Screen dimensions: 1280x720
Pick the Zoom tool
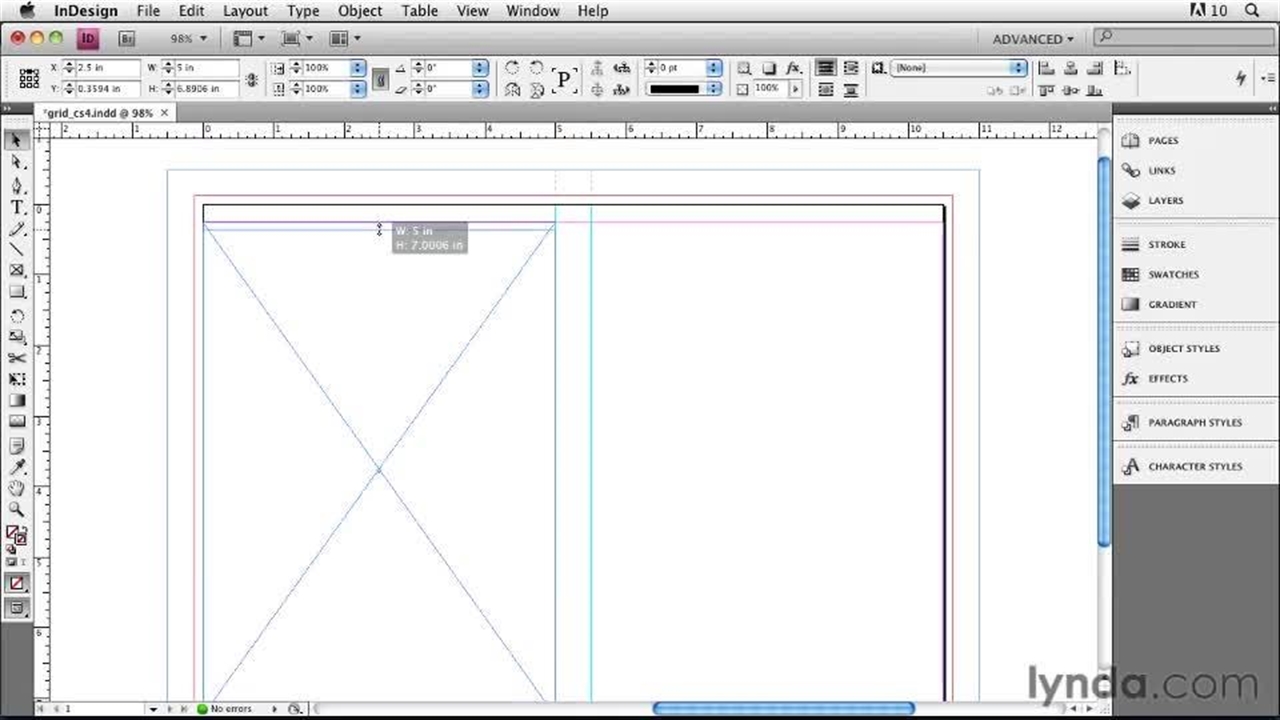[16, 509]
